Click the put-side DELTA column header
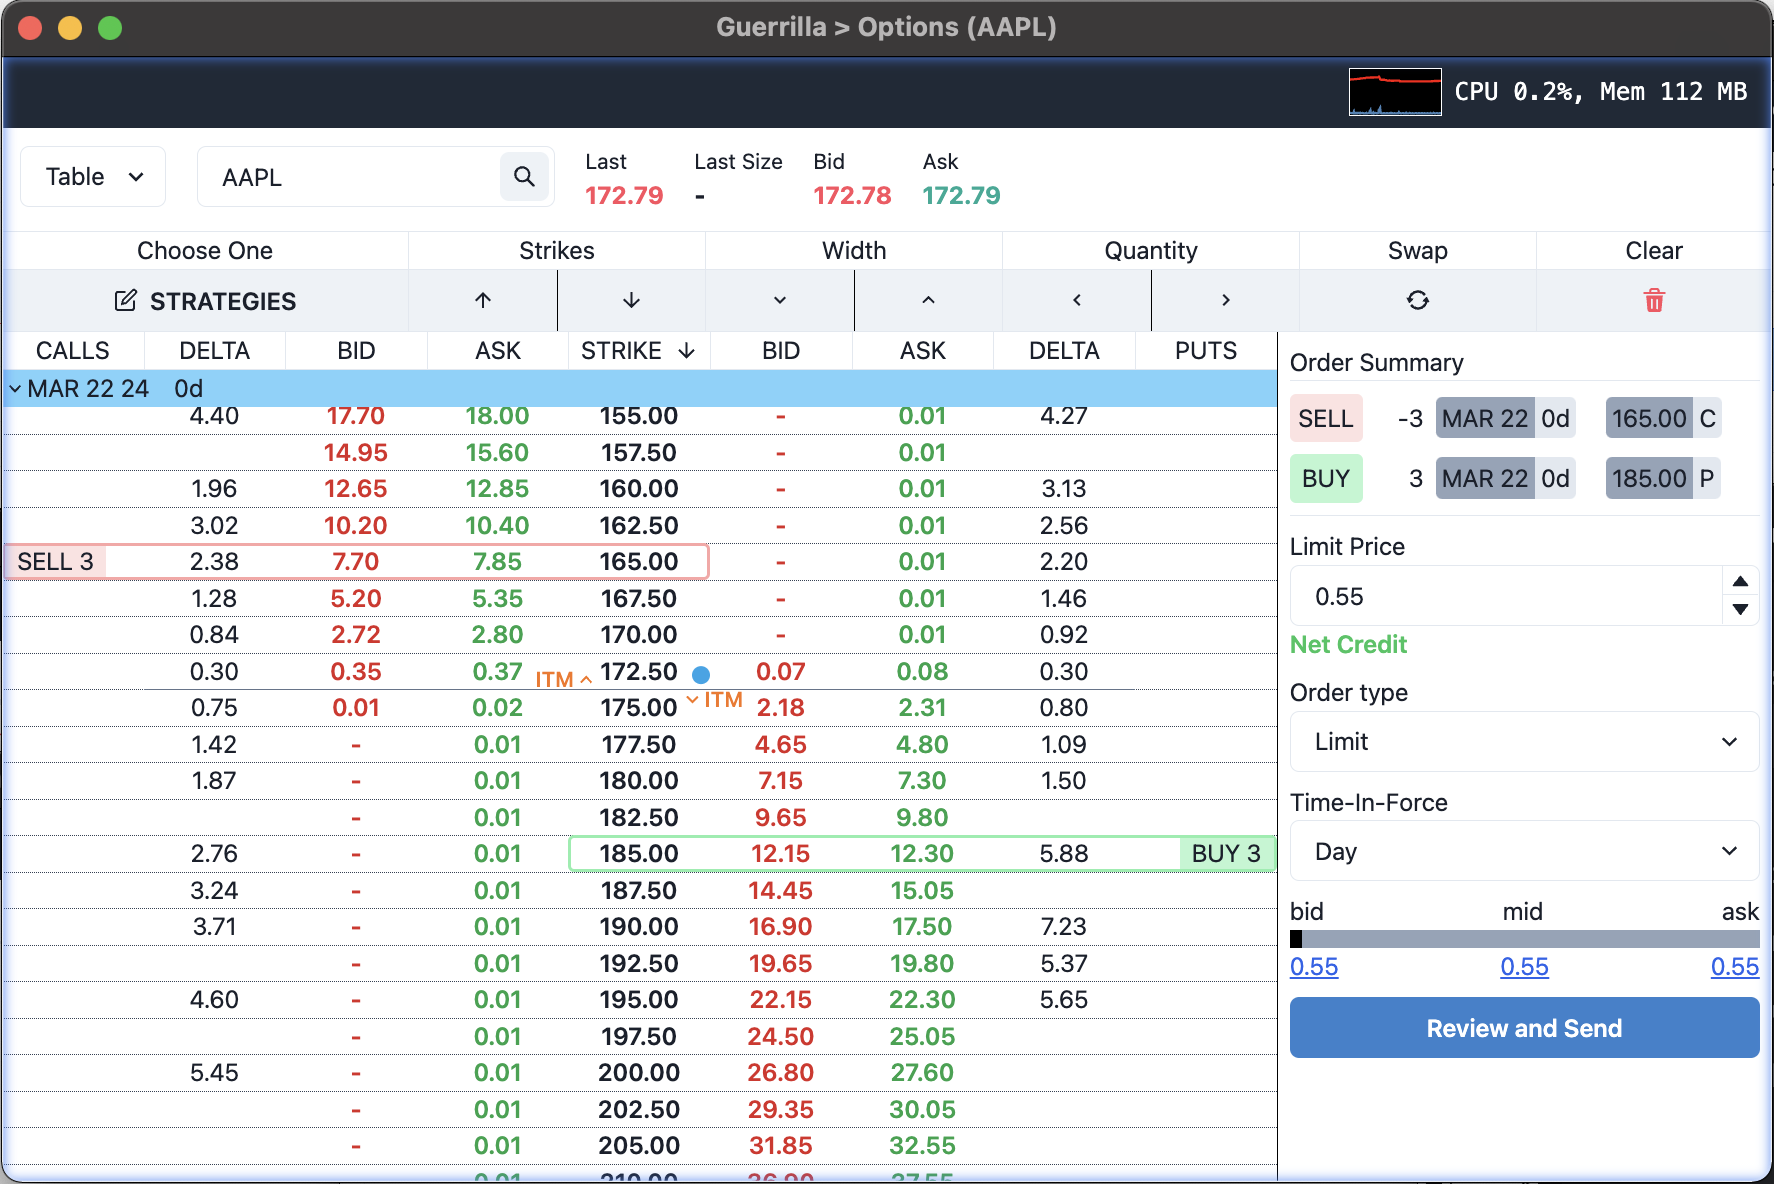1774x1184 pixels. [x=1064, y=351]
